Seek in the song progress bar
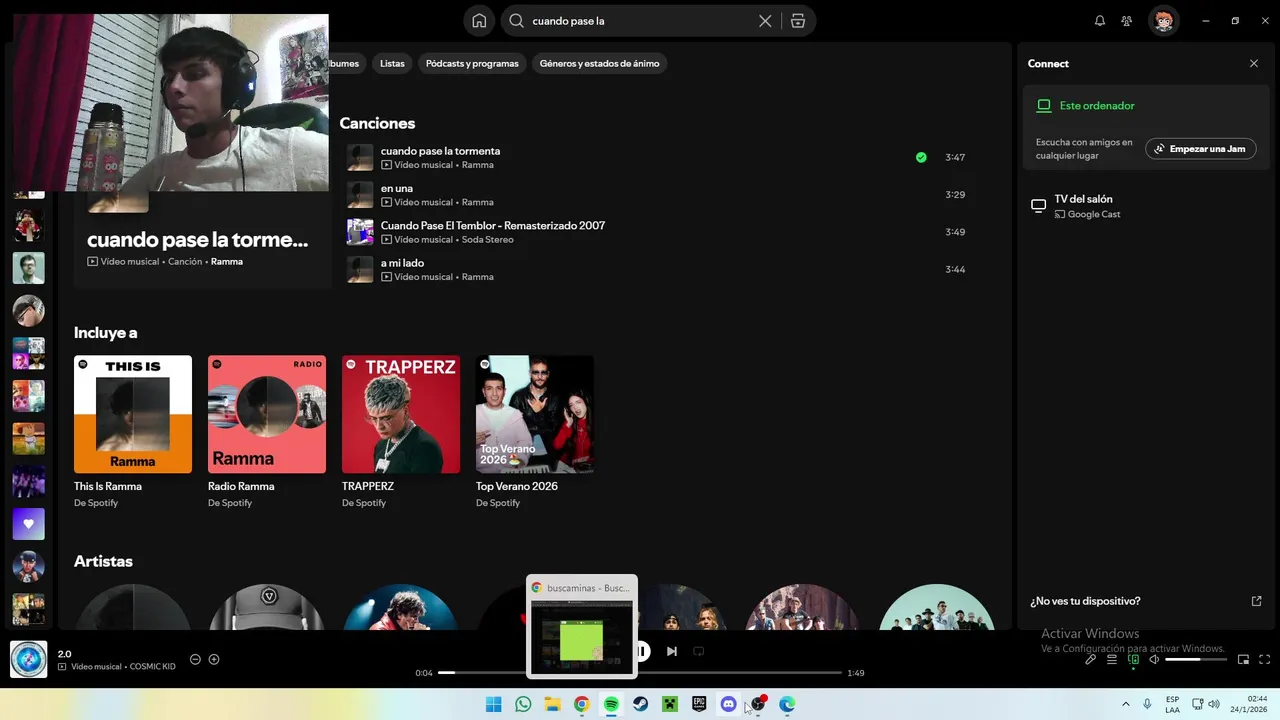This screenshot has height=720, width=1280. (640, 673)
